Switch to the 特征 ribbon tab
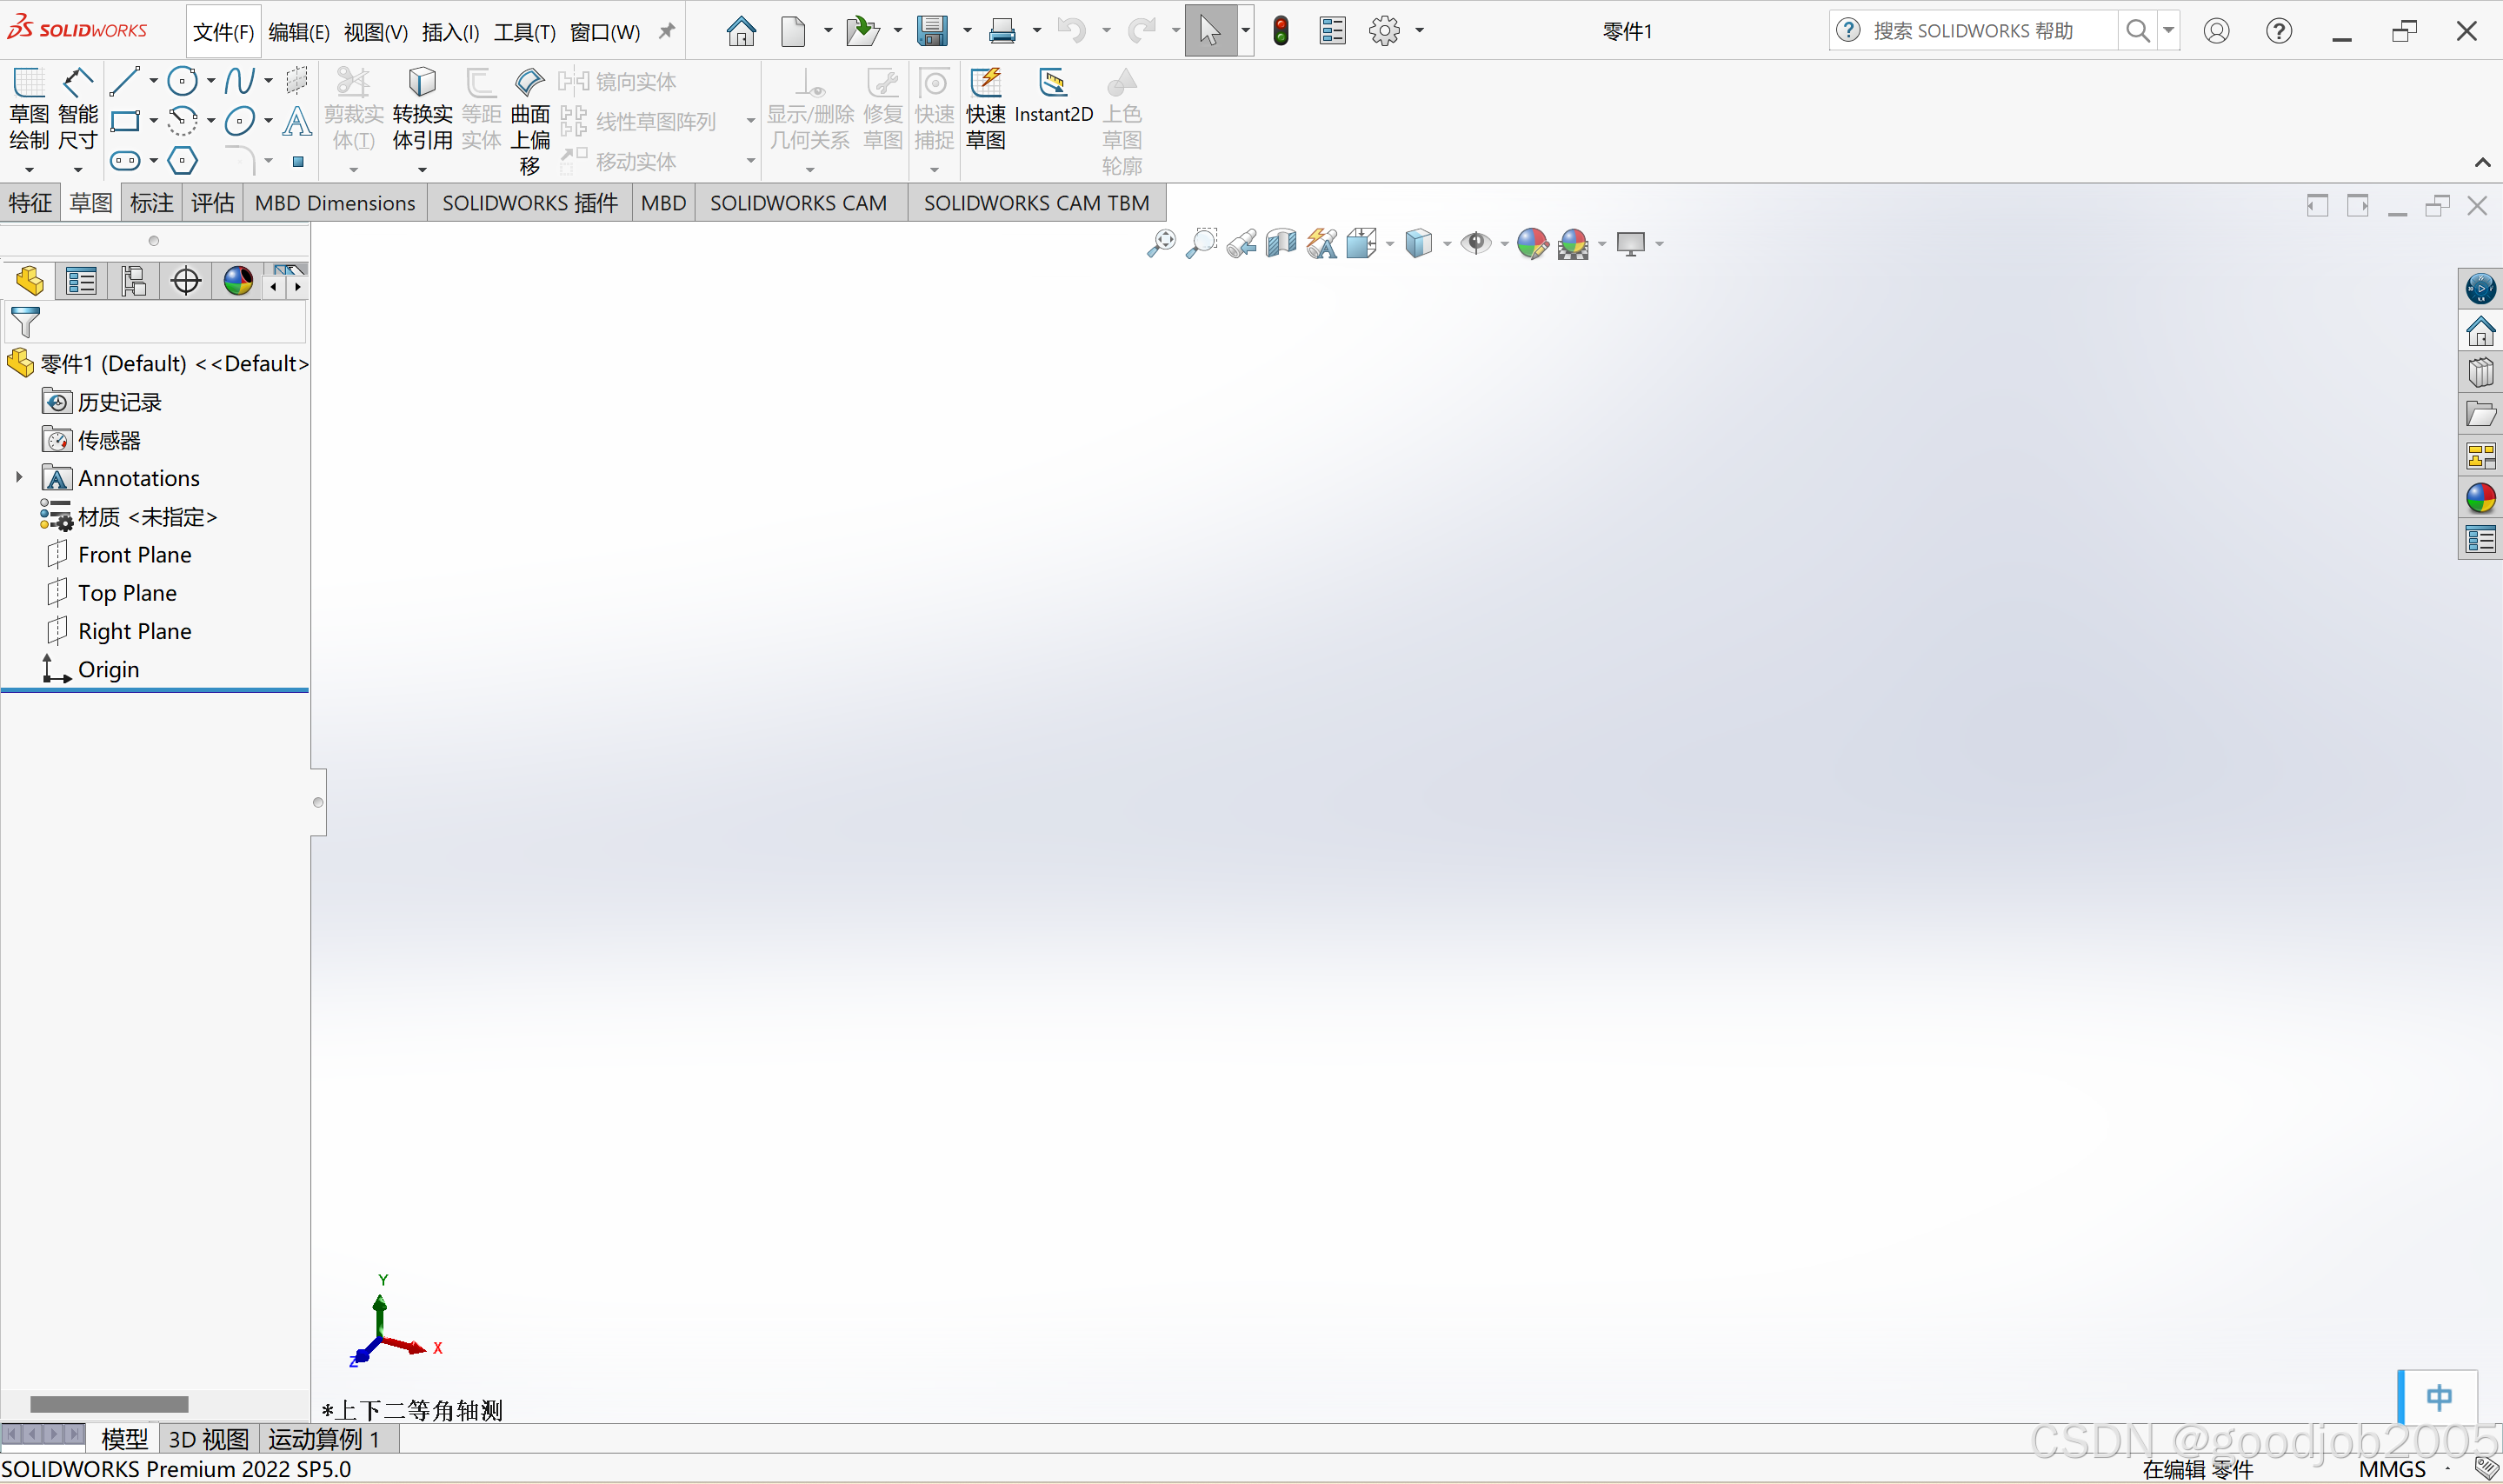 (30, 203)
